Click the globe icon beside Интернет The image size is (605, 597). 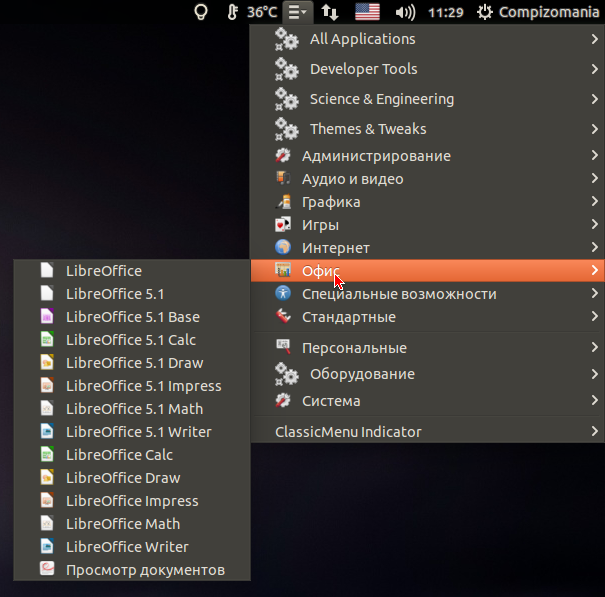(283, 247)
